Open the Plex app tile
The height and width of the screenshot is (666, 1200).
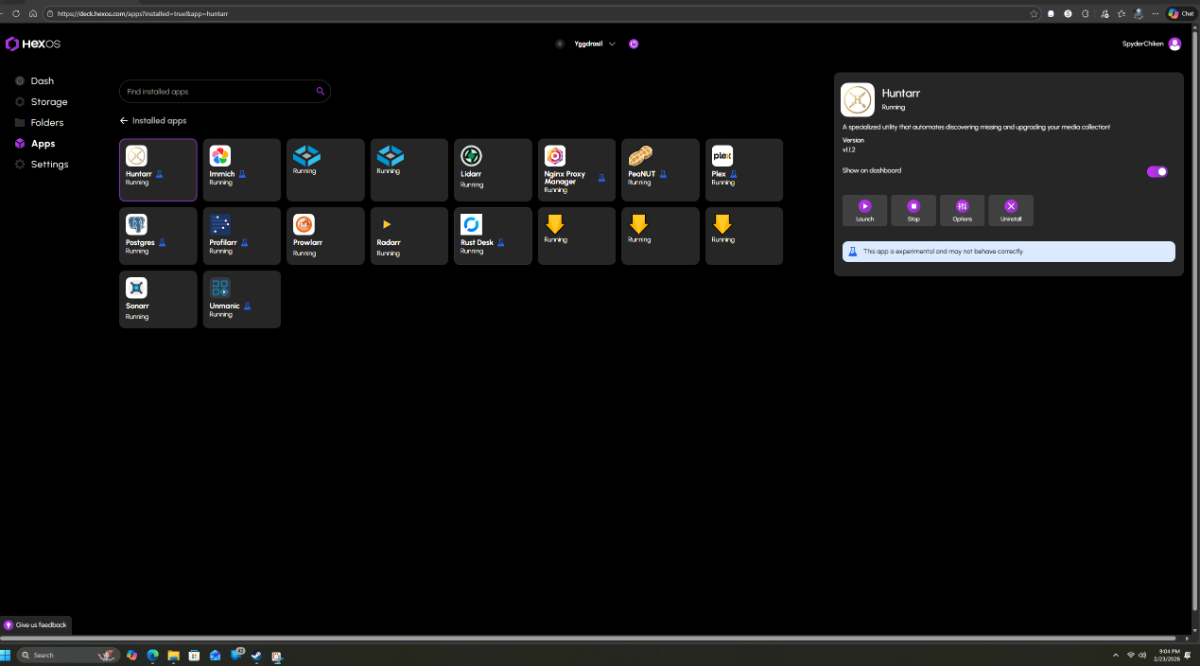[x=744, y=170]
